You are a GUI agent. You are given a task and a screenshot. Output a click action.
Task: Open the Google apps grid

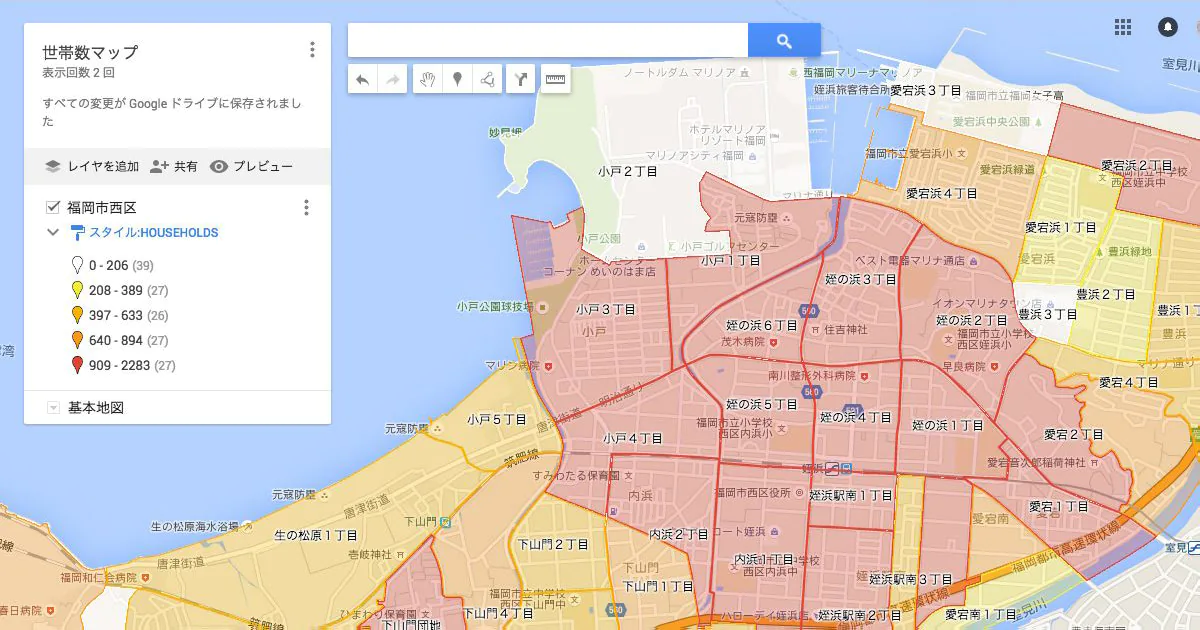tap(1123, 27)
